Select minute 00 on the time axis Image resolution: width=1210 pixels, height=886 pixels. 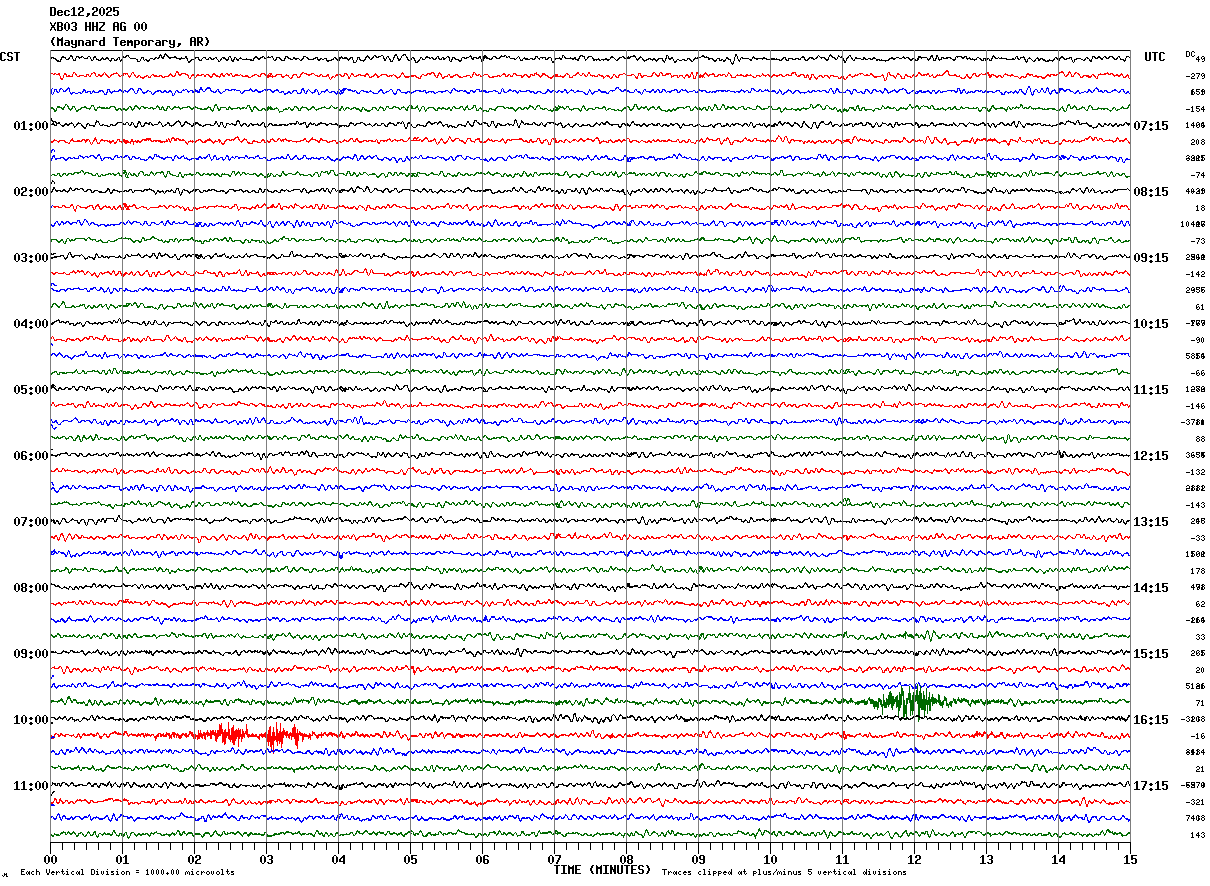(50, 859)
